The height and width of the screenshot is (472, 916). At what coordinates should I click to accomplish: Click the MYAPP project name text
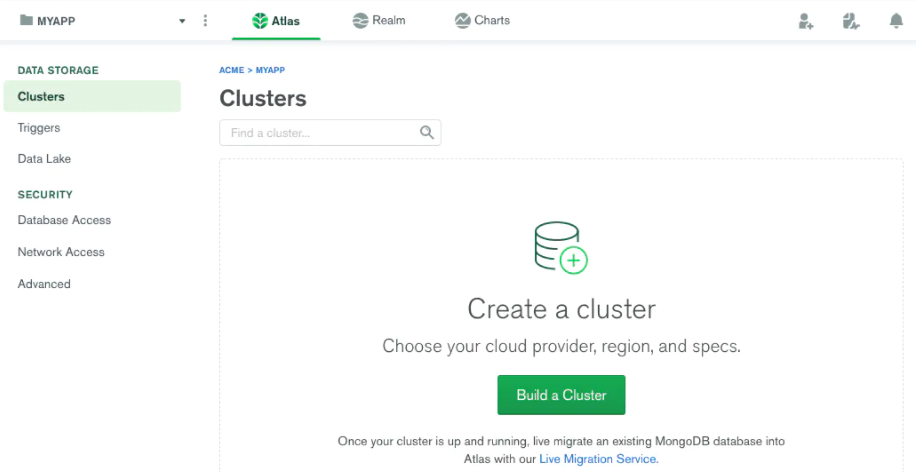pos(56,21)
